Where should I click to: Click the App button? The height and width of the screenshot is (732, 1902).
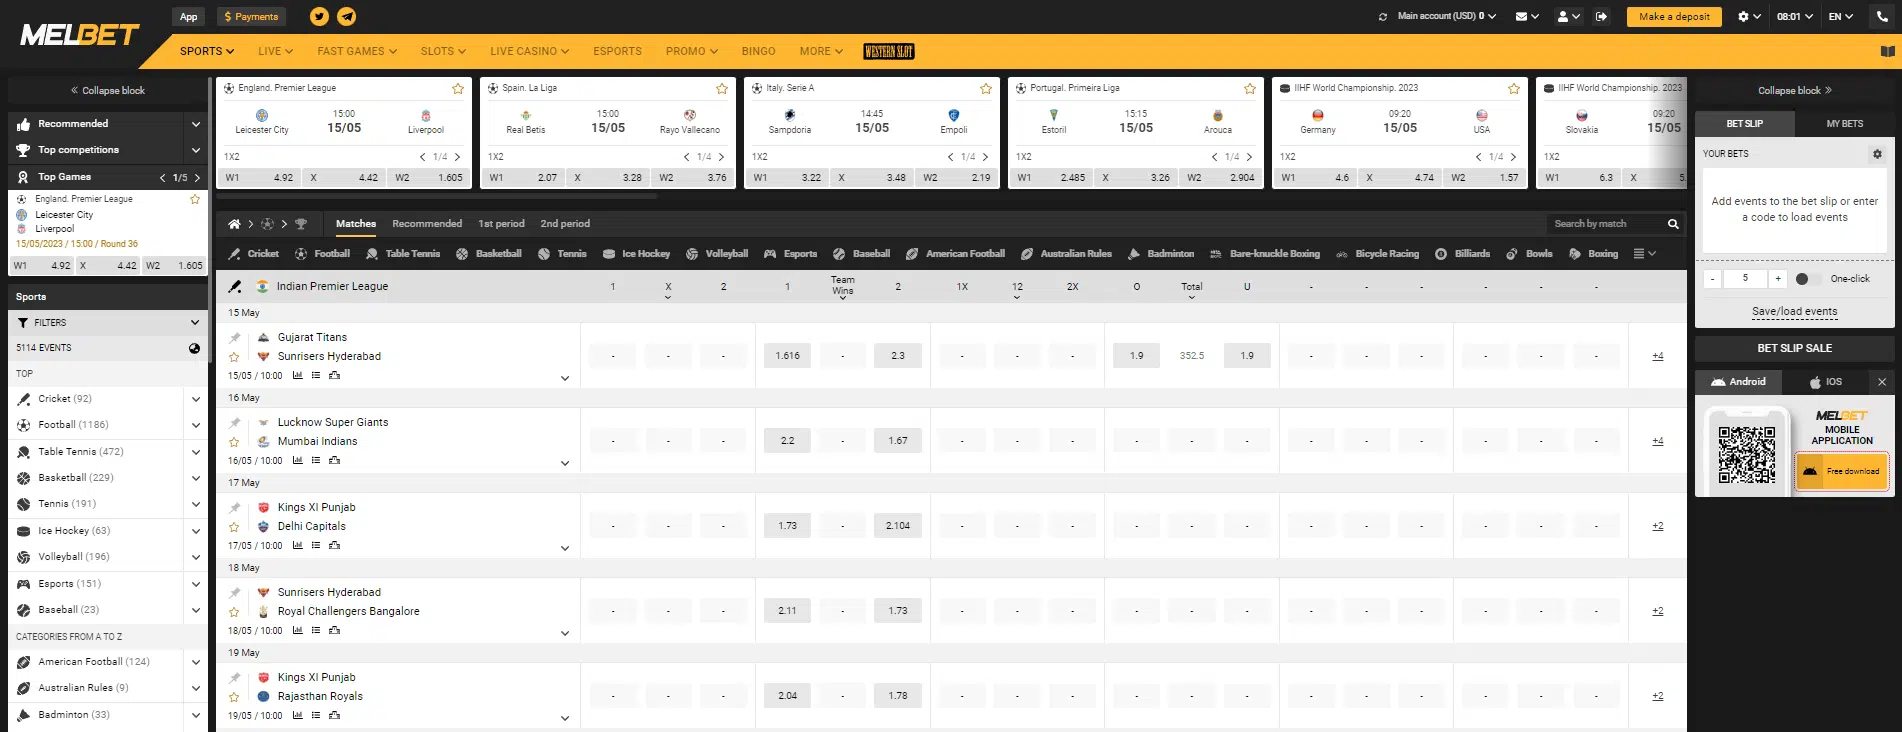click(x=189, y=17)
